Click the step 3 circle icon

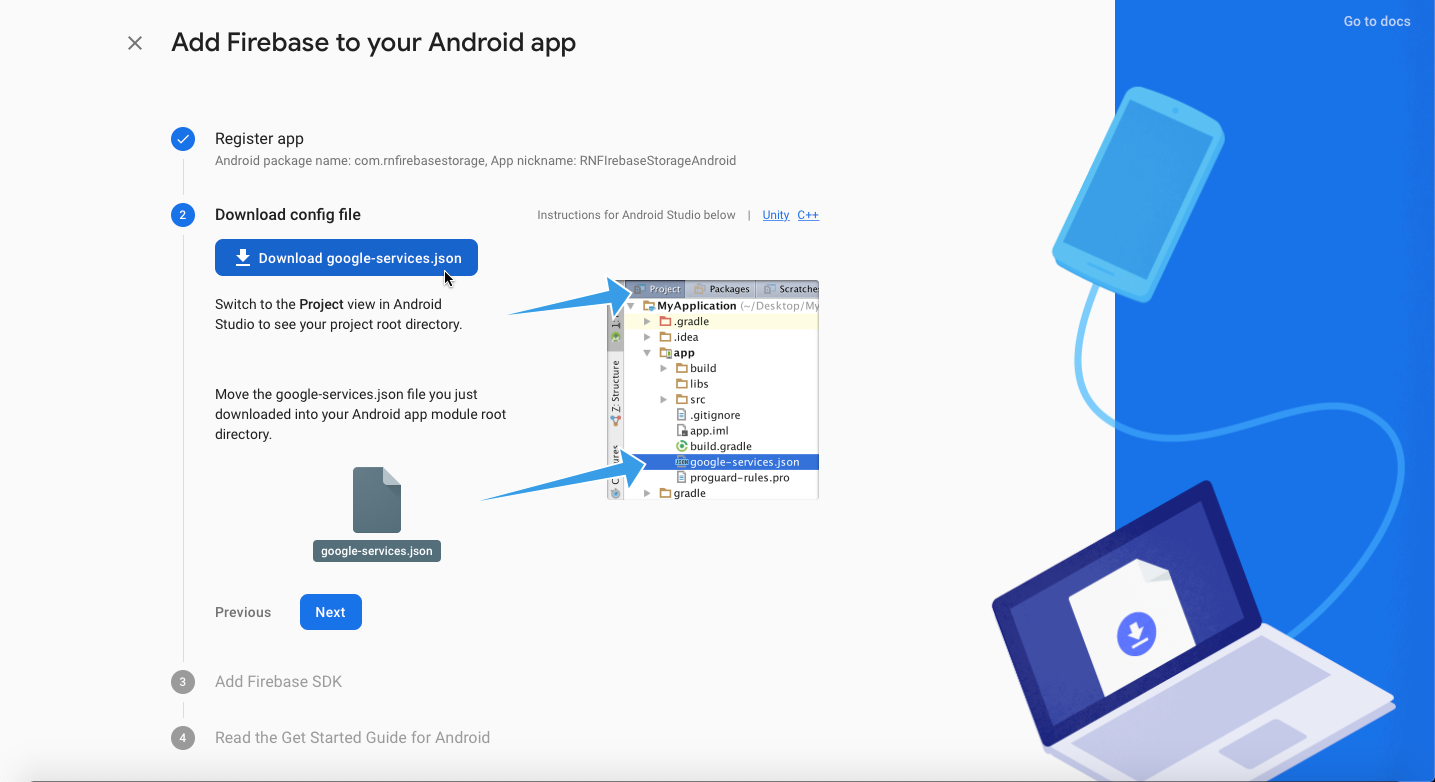[182, 682]
